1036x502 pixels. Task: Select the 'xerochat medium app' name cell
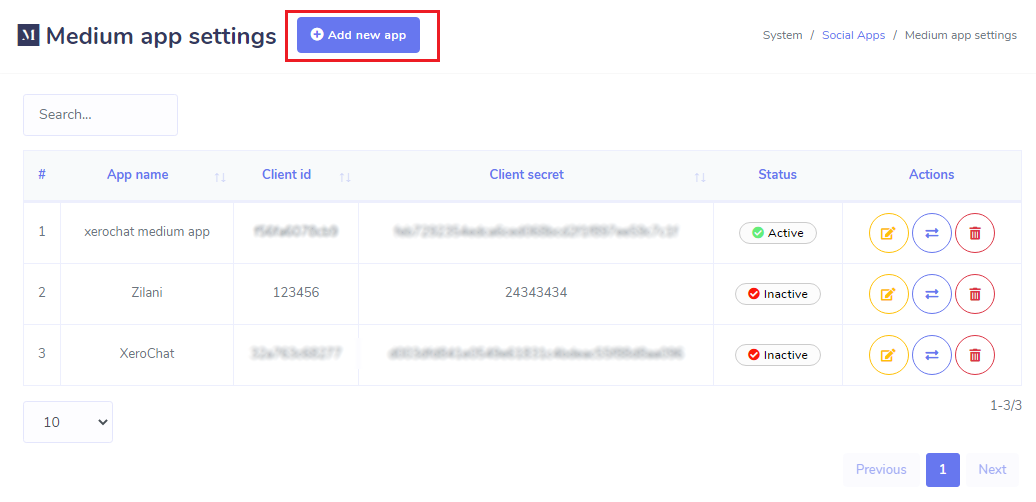[147, 232]
